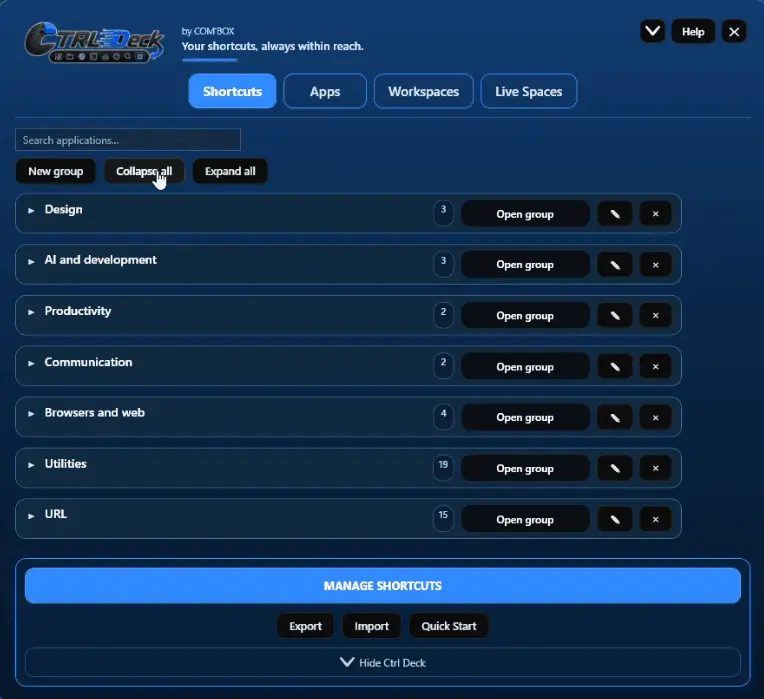The width and height of the screenshot is (764, 699).
Task: Hide Ctrl Deck using bottom bar
Action: click(x=382, y=662)
